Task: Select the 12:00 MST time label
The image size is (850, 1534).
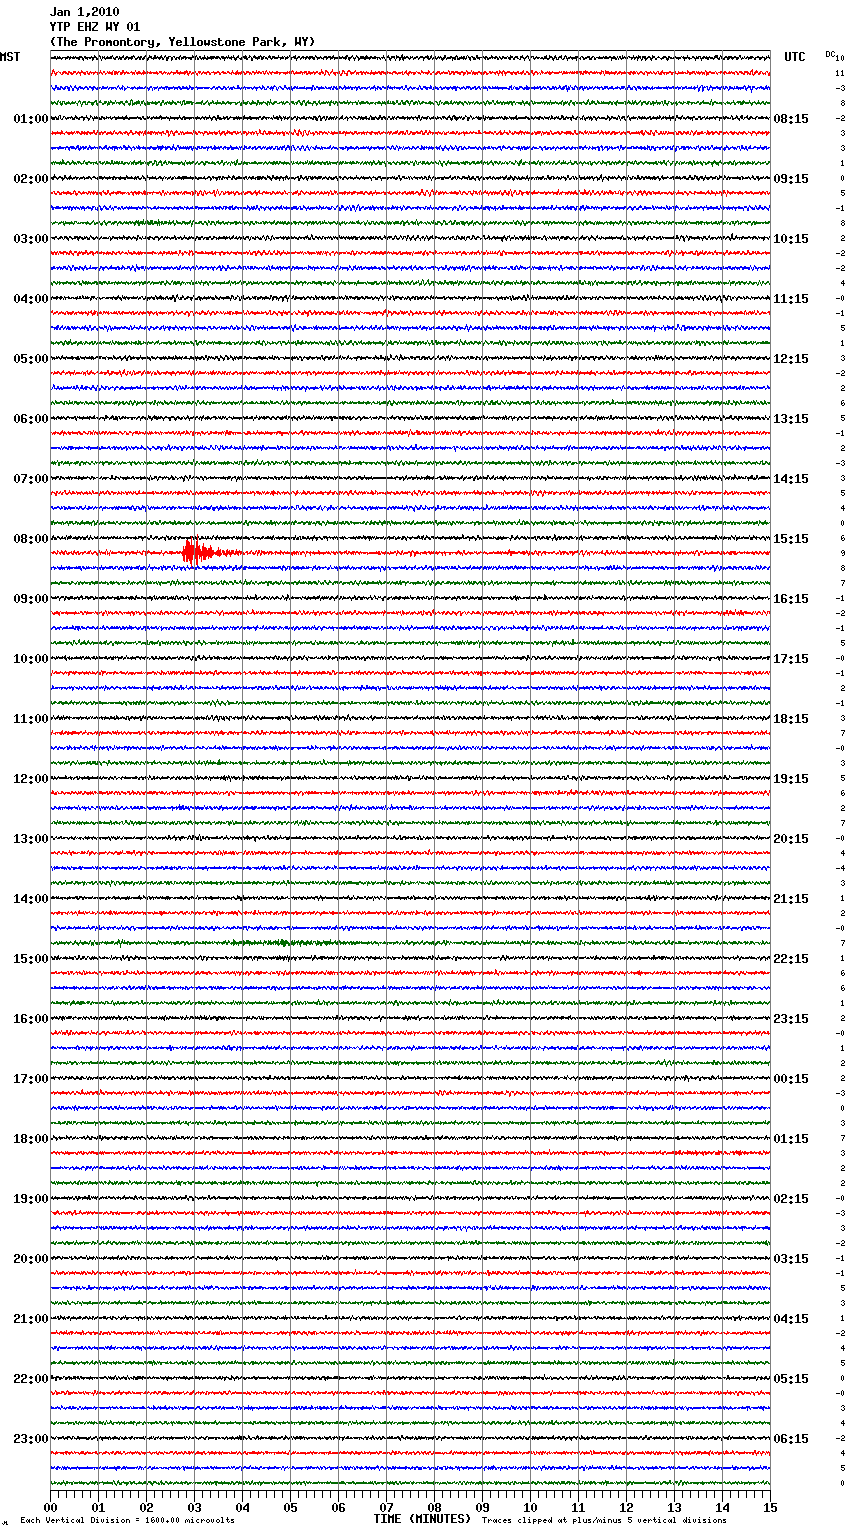Action: click(31, 779)
